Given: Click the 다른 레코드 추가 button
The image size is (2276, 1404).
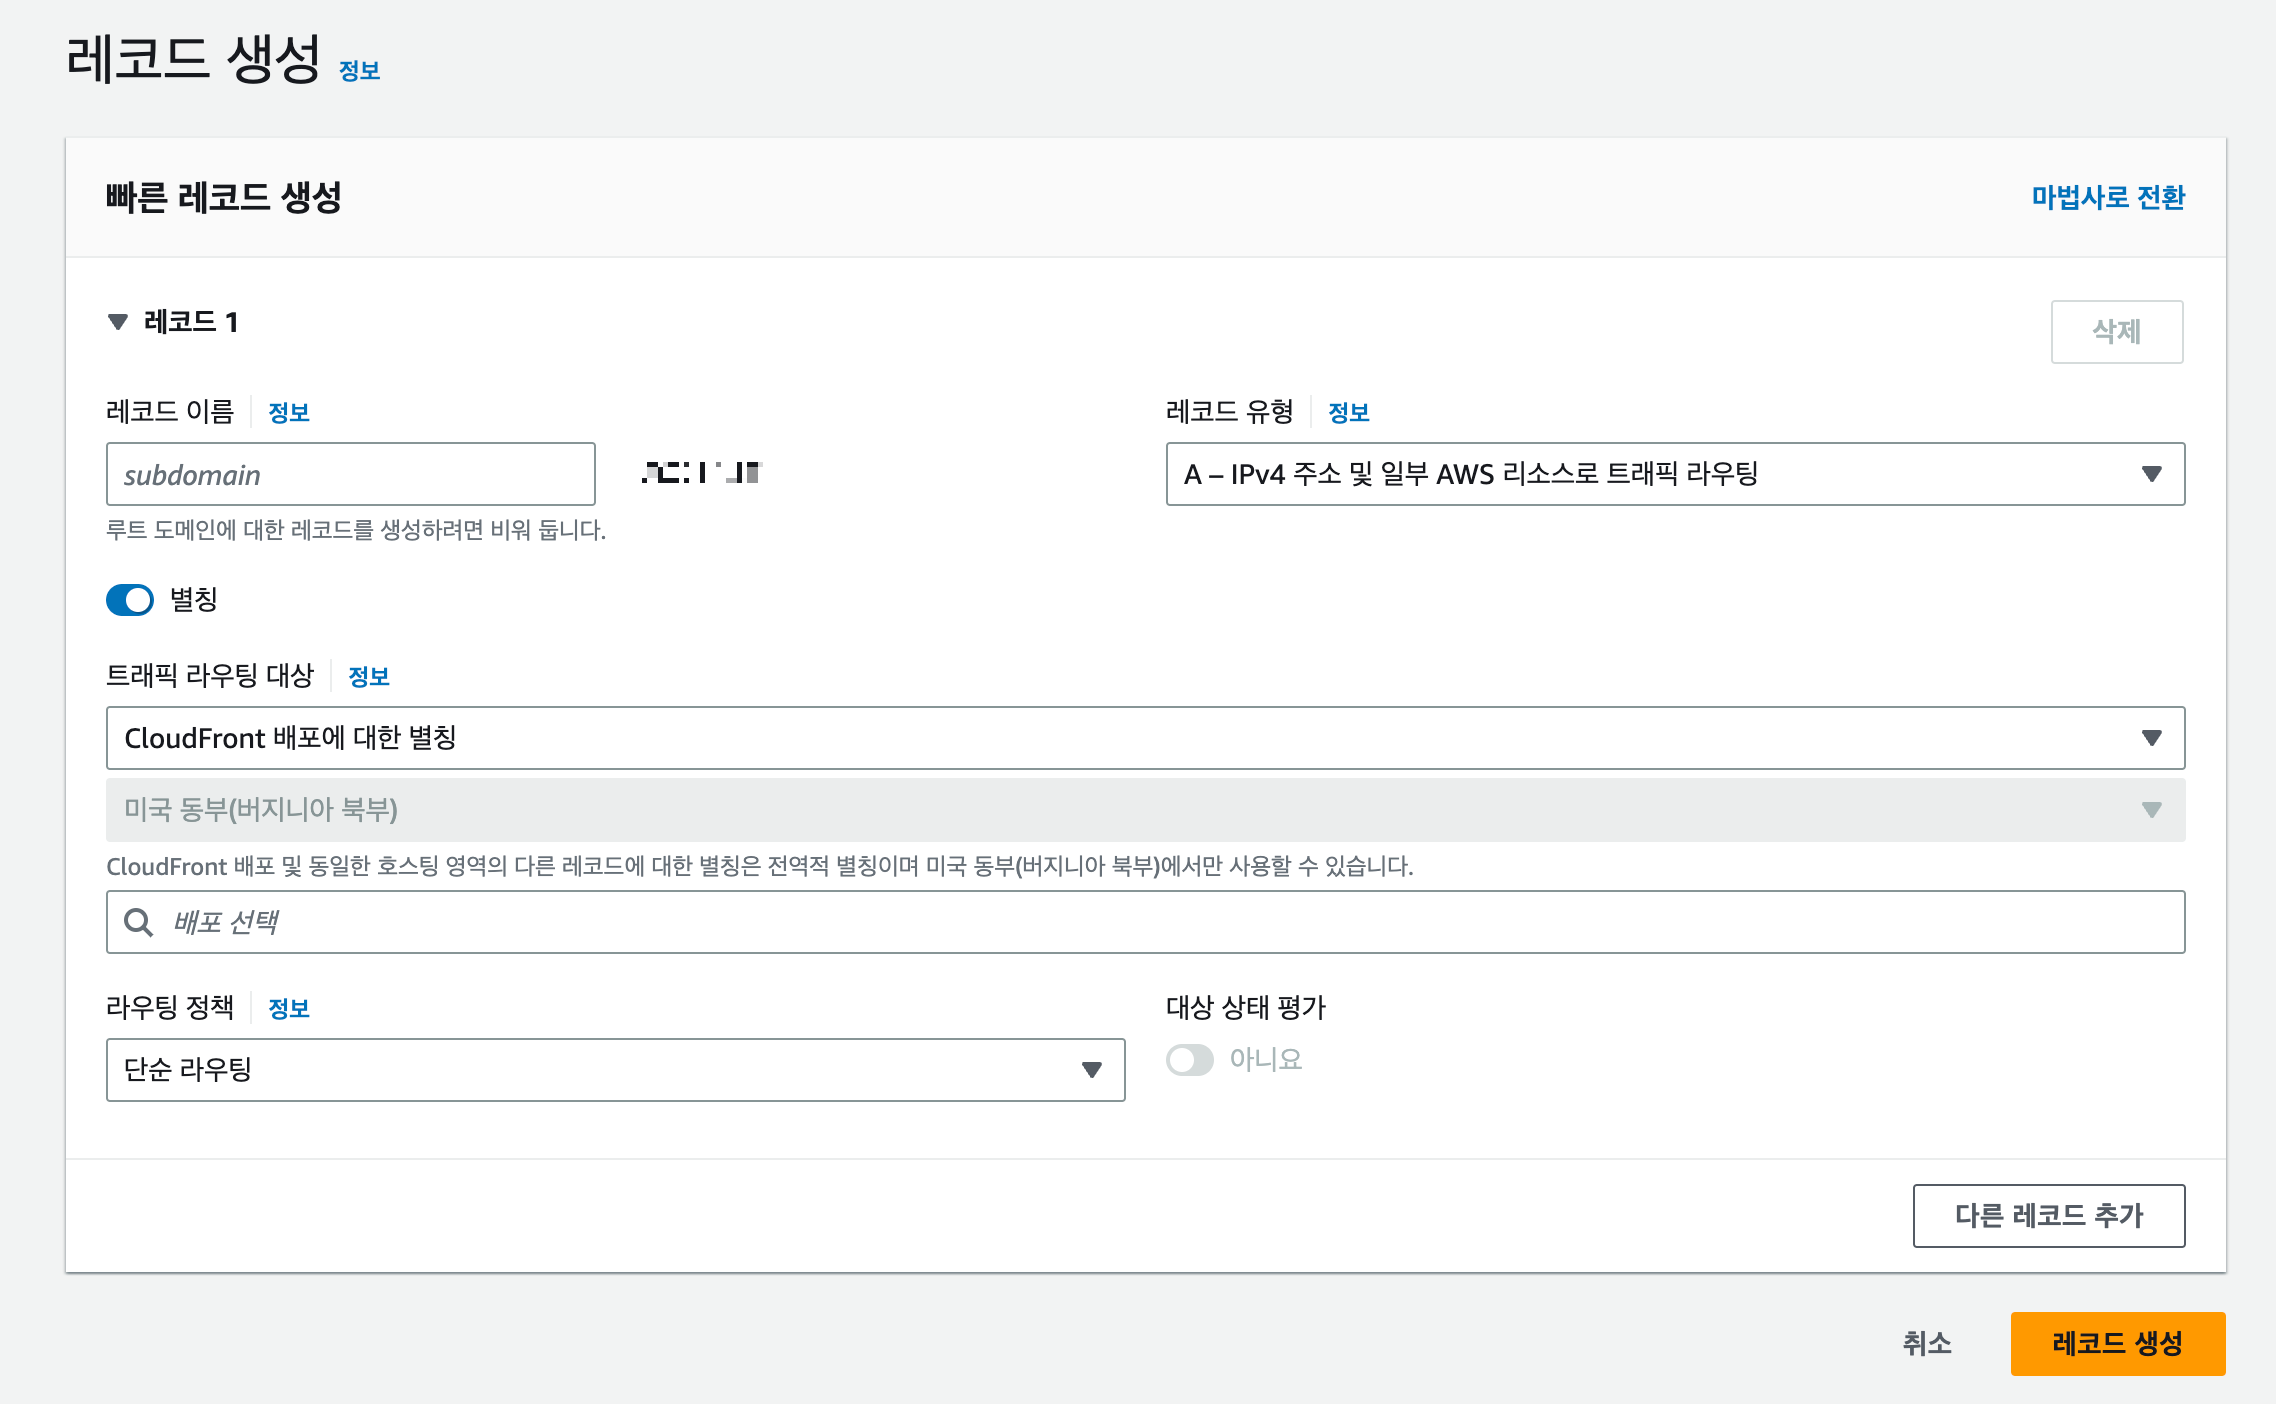Looking at the screenshot, I should (x=2049, y=1216).
